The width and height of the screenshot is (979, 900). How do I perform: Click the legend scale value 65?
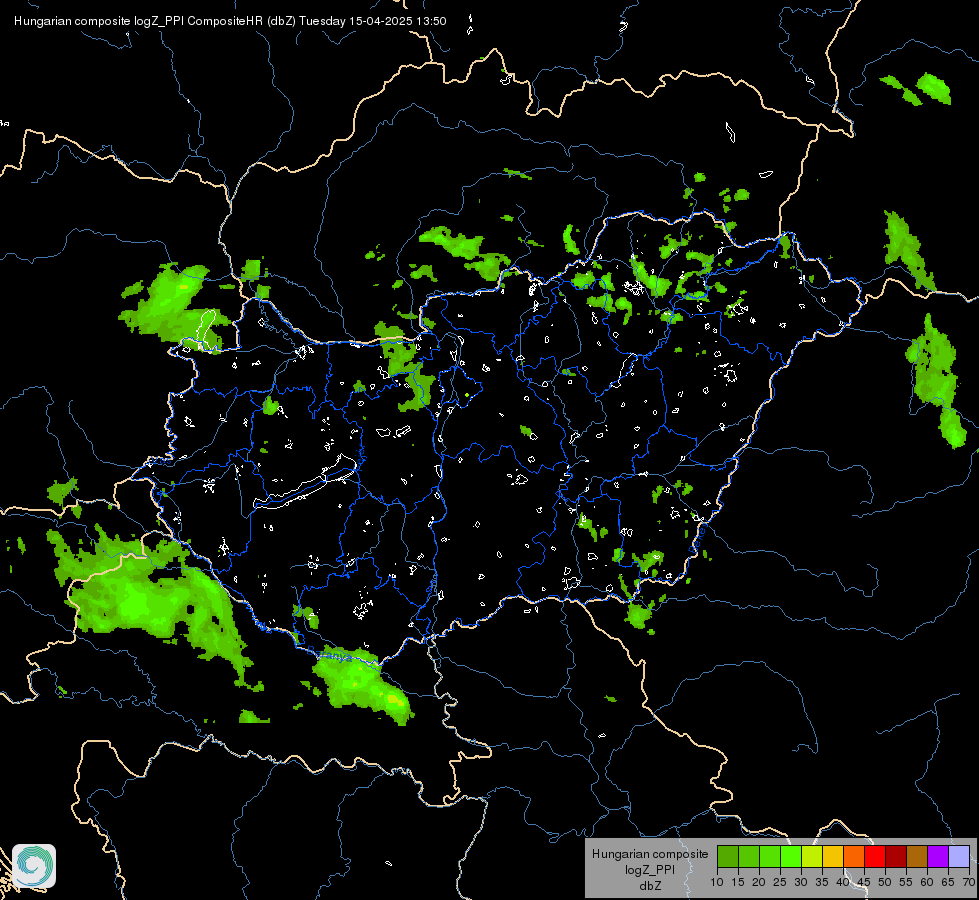coord(948,882)
